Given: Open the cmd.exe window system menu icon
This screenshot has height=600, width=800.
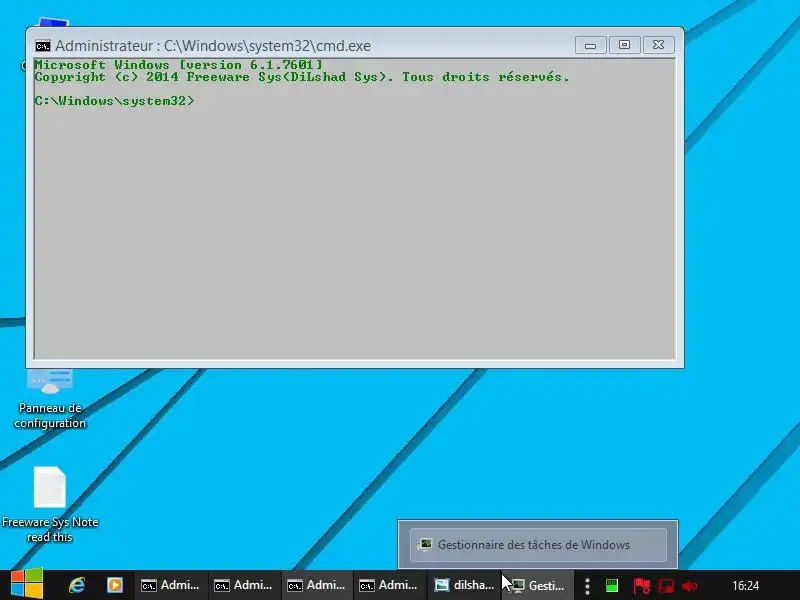Looking at the screenshot, I should tap(43, 46).
